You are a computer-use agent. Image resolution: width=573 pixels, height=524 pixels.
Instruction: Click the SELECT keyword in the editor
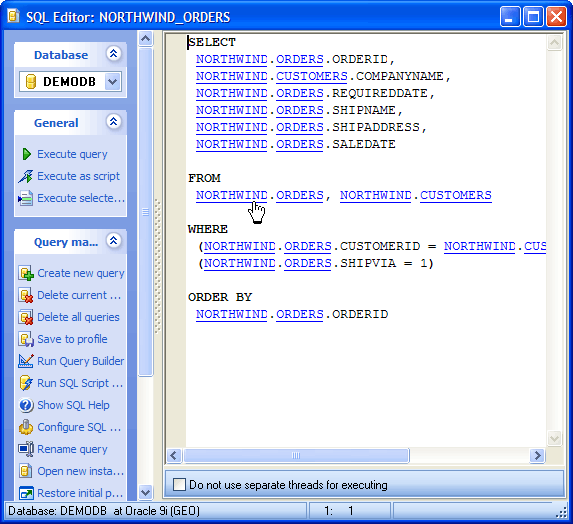[x=212, y=42]
